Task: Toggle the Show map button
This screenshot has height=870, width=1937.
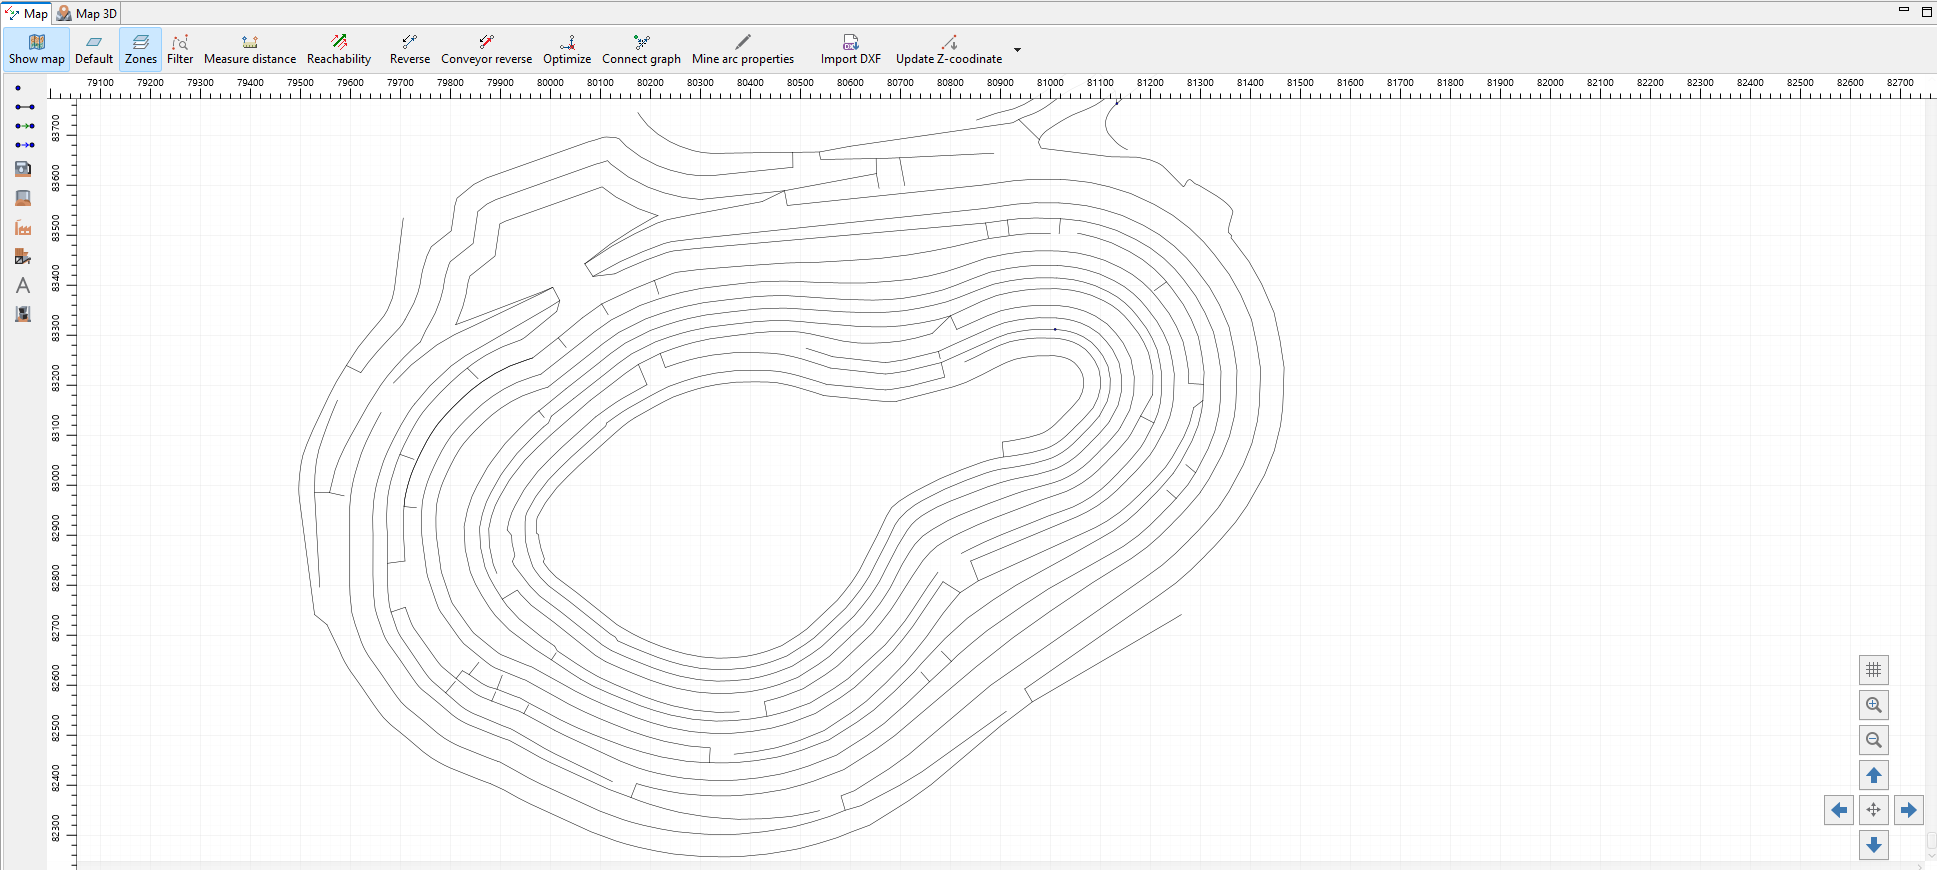Action: click(37, 49)
